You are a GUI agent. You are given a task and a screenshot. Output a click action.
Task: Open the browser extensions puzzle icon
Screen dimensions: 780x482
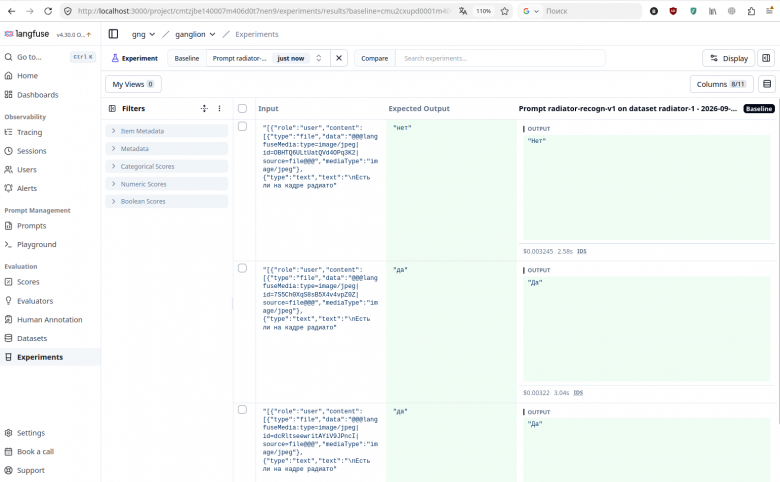(x=751, y=11)
